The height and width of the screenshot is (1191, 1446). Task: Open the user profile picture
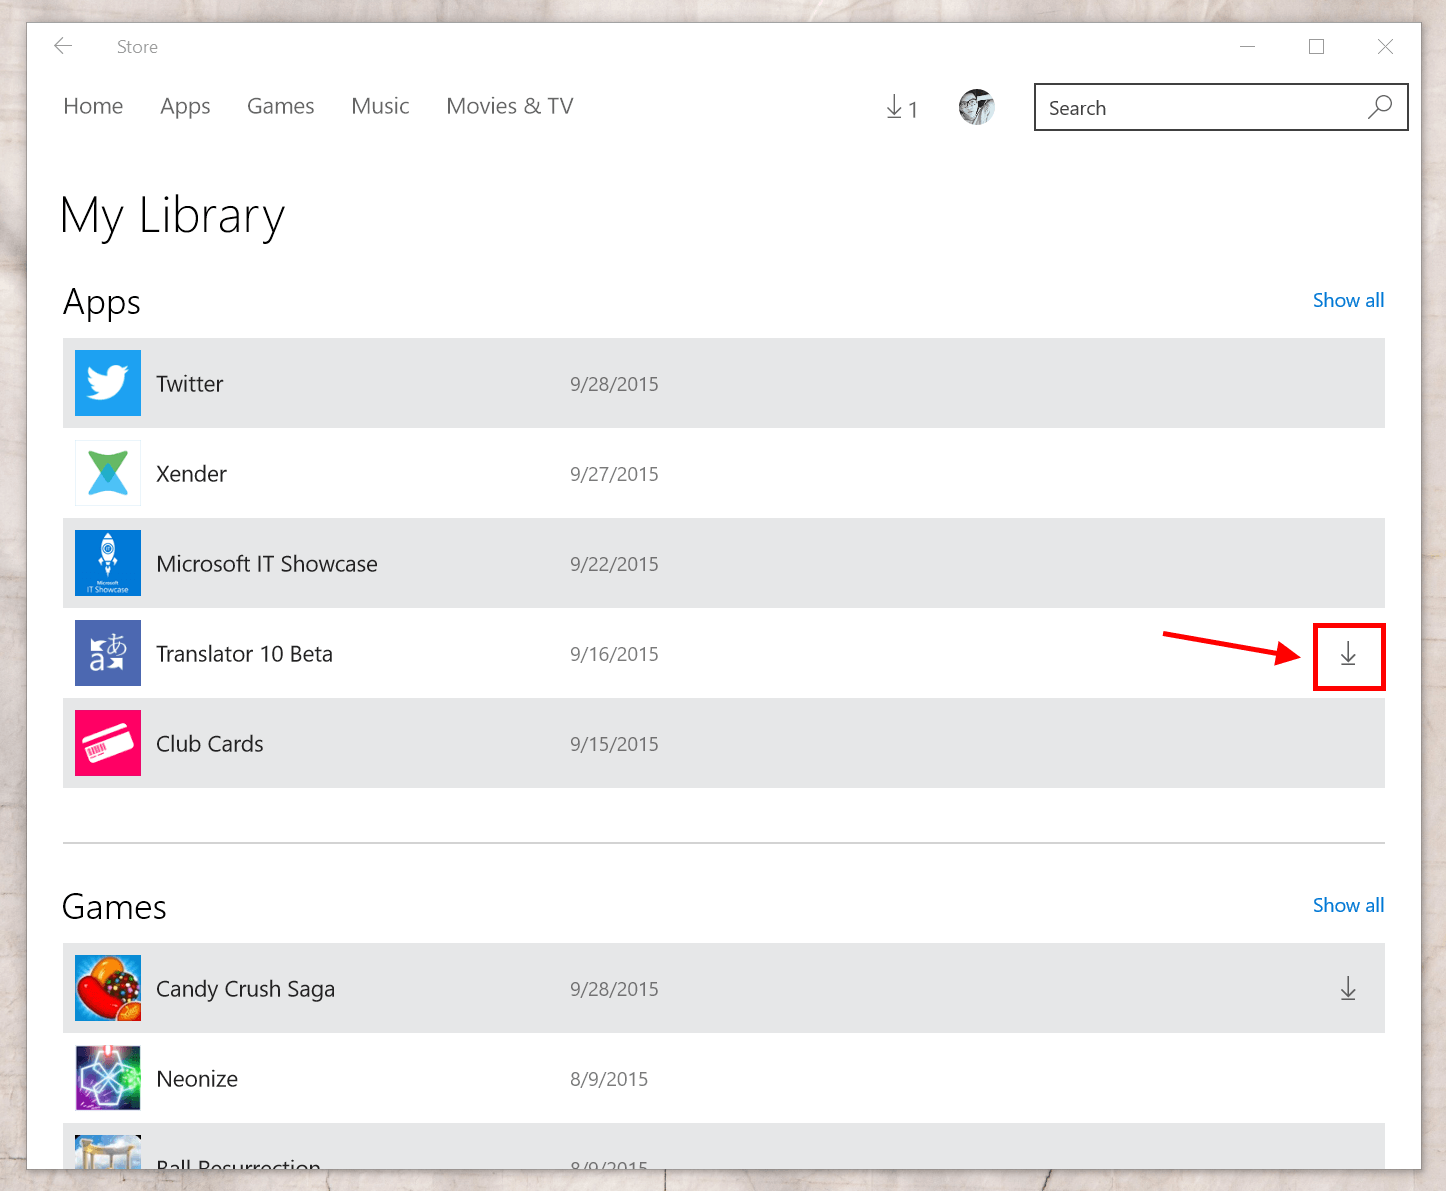point(976,106)
